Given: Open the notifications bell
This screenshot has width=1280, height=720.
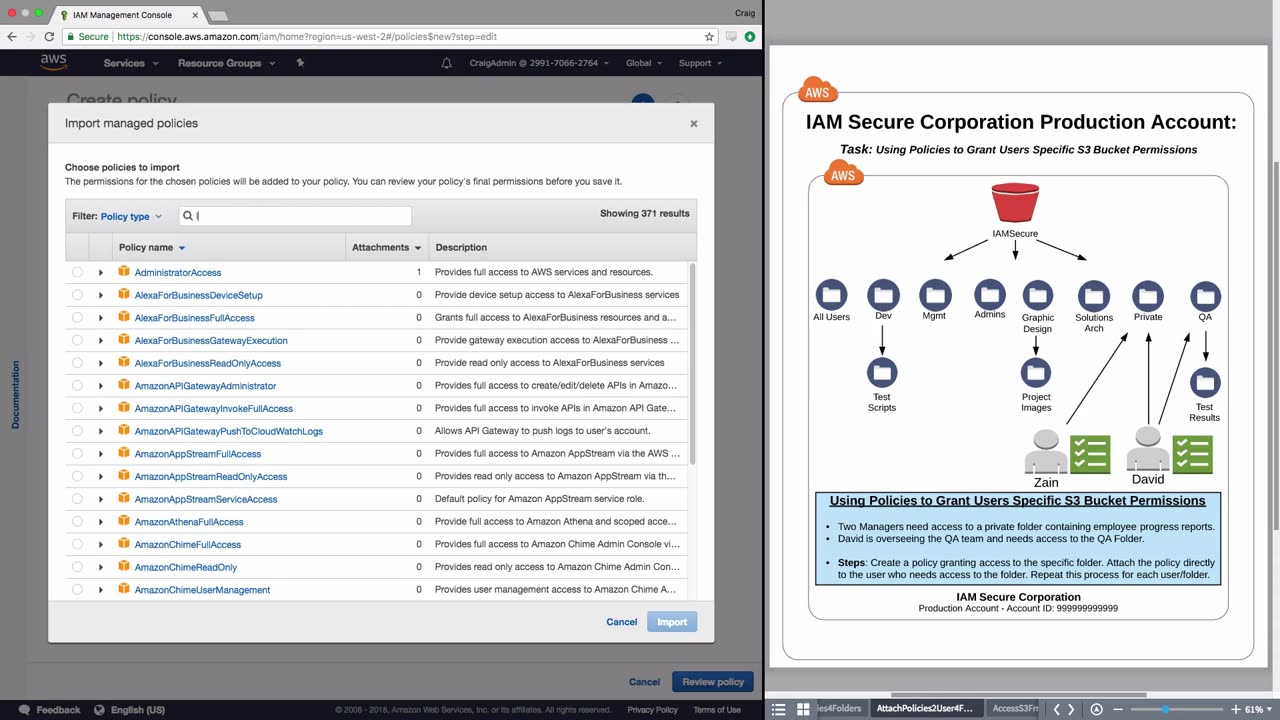Looking at the screenshot, I should click(447, 63).
